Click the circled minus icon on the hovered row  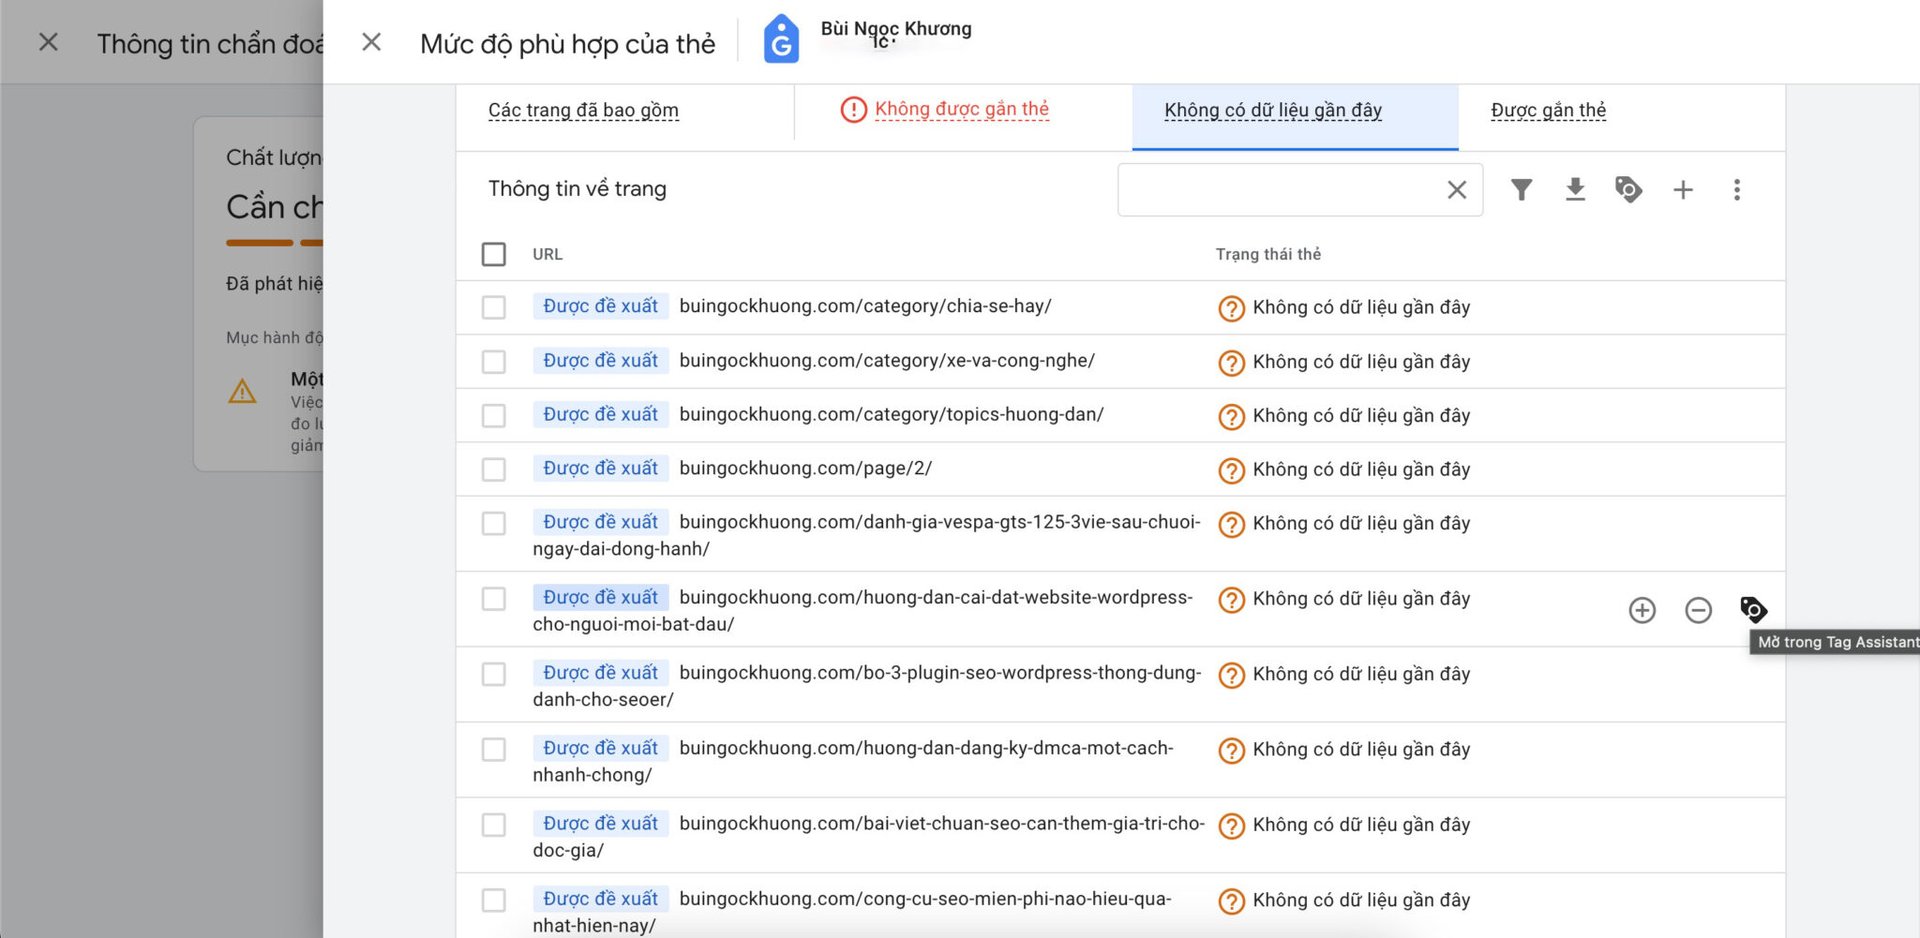[1698, 610]
